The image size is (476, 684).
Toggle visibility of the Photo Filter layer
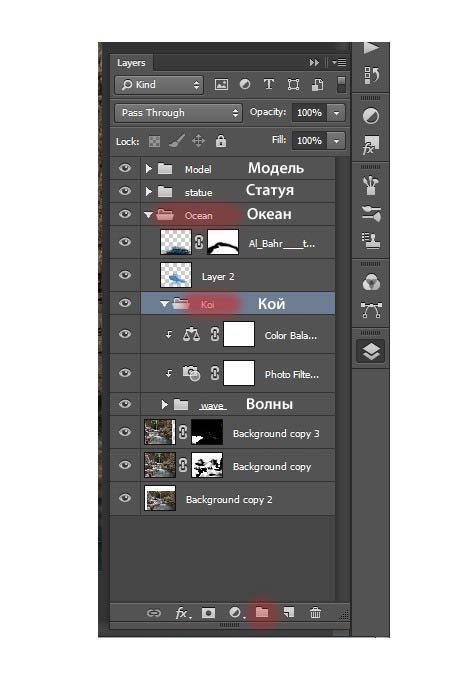coord(125,373)
